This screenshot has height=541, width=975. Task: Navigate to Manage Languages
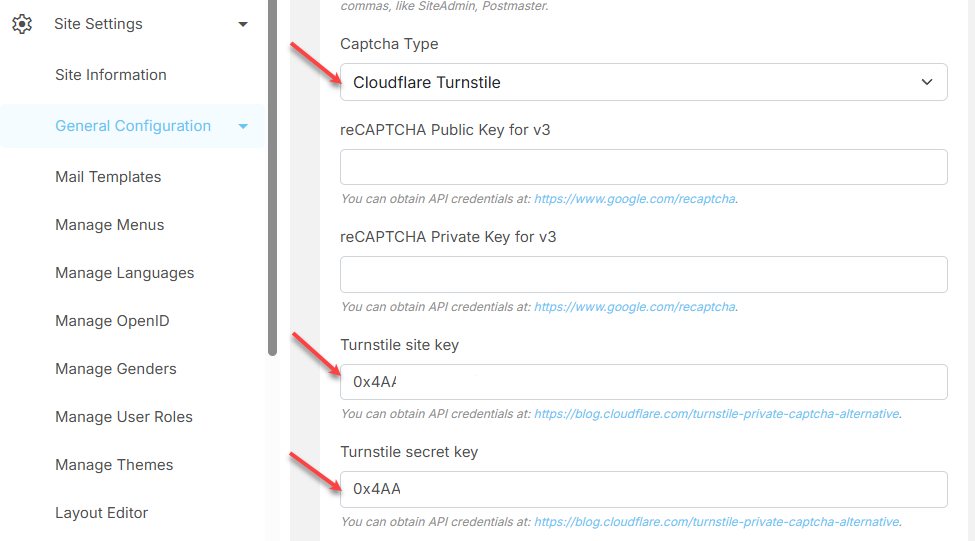[x=125, y=273]
